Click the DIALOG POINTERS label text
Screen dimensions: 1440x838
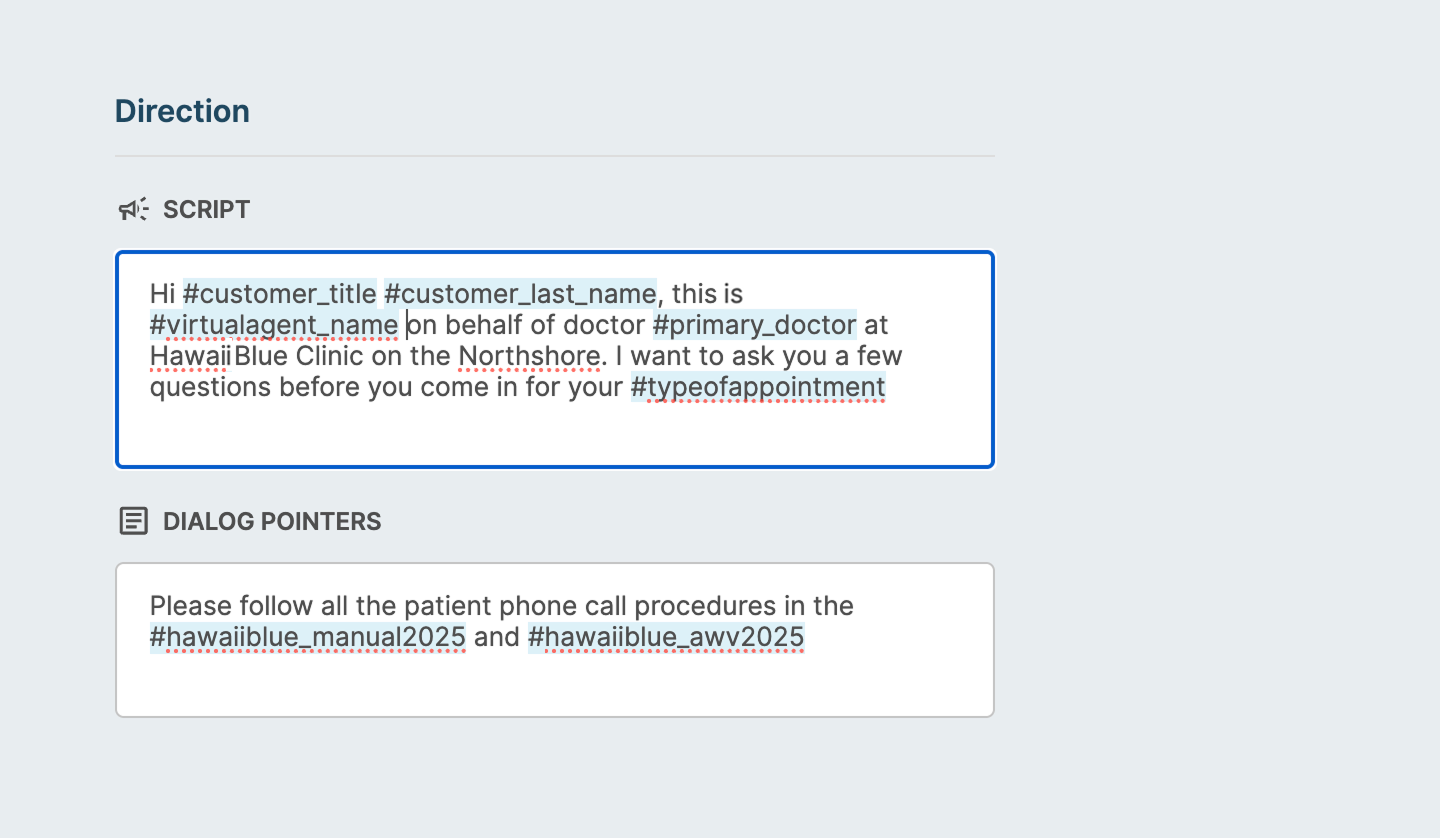click(x=272, y=521)
